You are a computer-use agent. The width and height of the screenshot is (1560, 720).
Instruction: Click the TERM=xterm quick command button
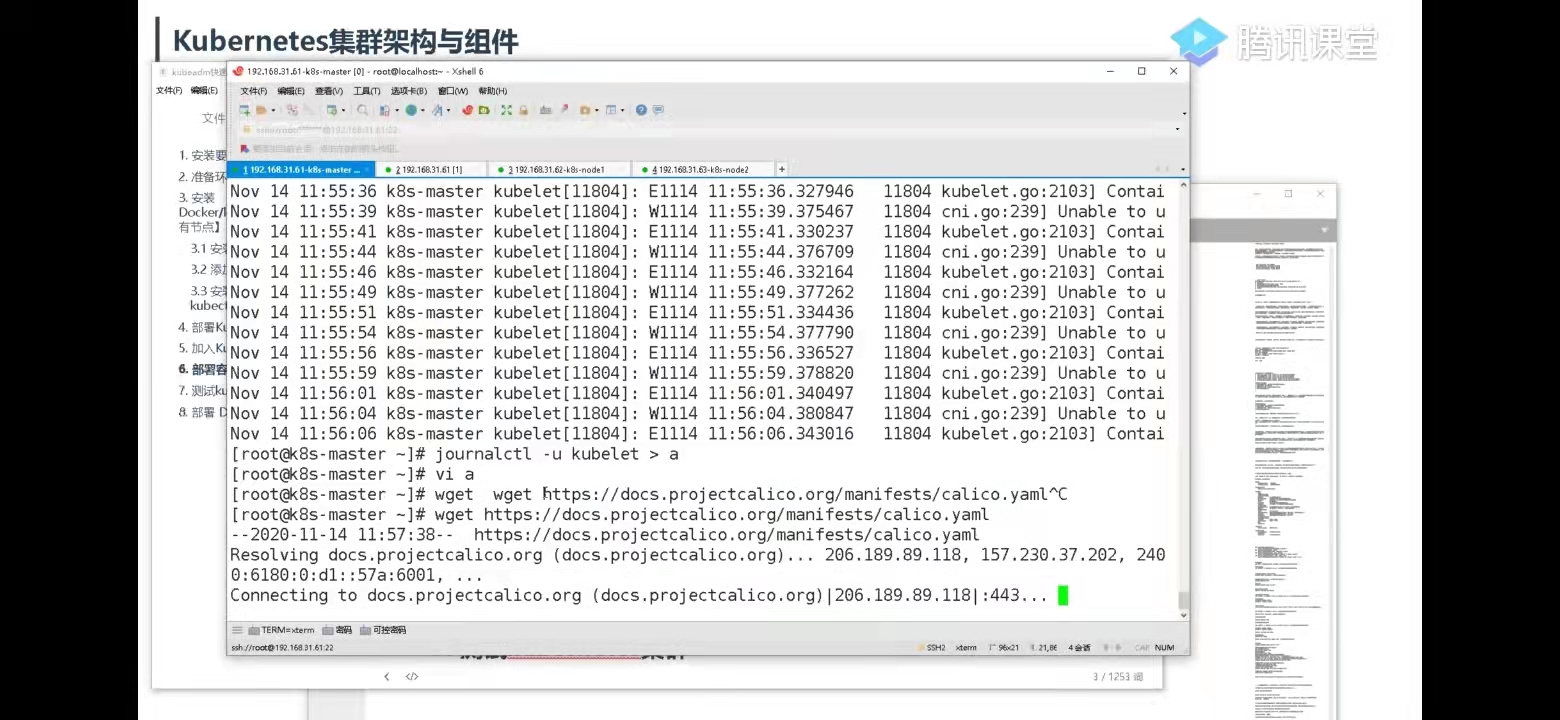[281, 630]
